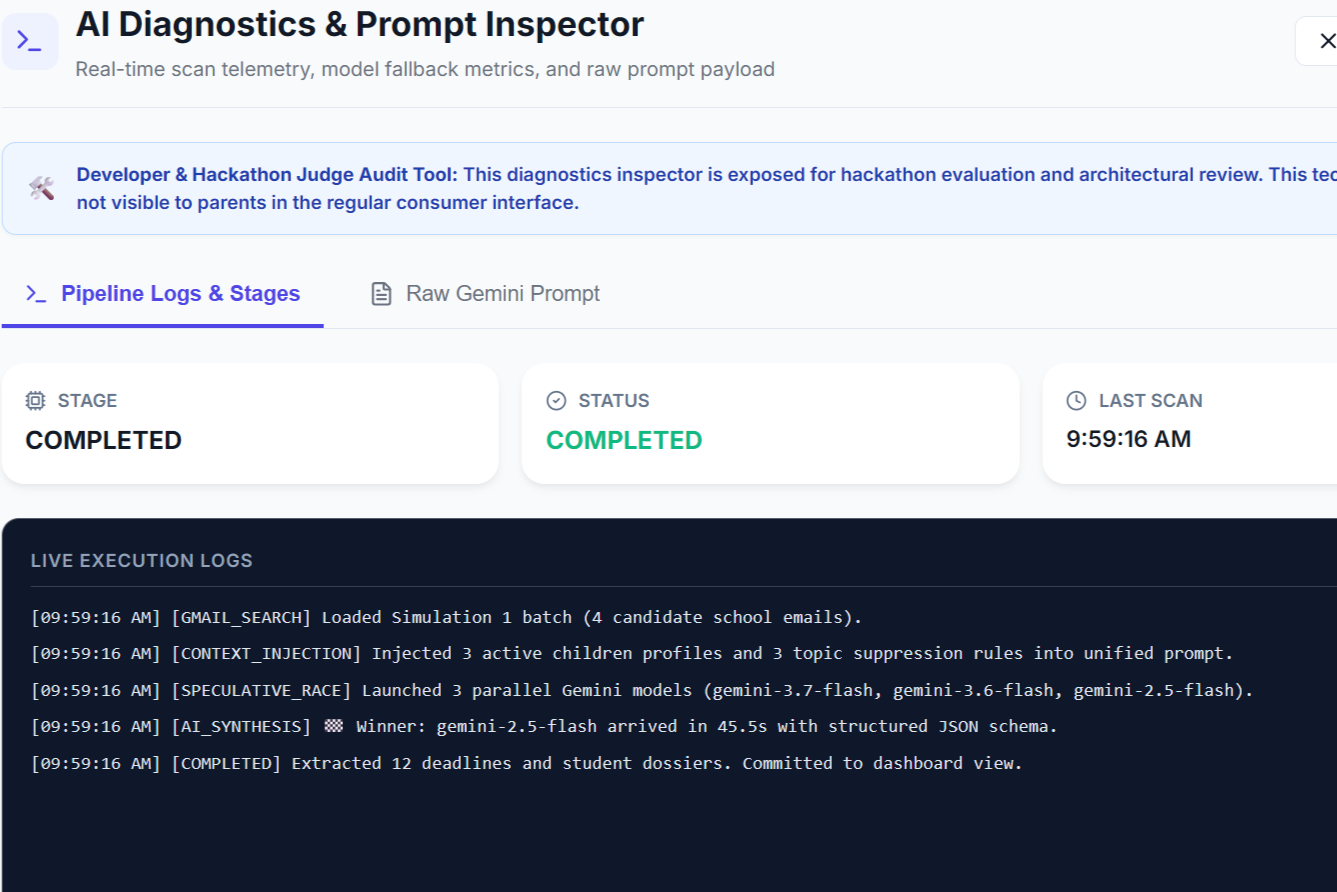
Task: Click the GMAIL_SEARCH log entry line
Action: point(446,617)
